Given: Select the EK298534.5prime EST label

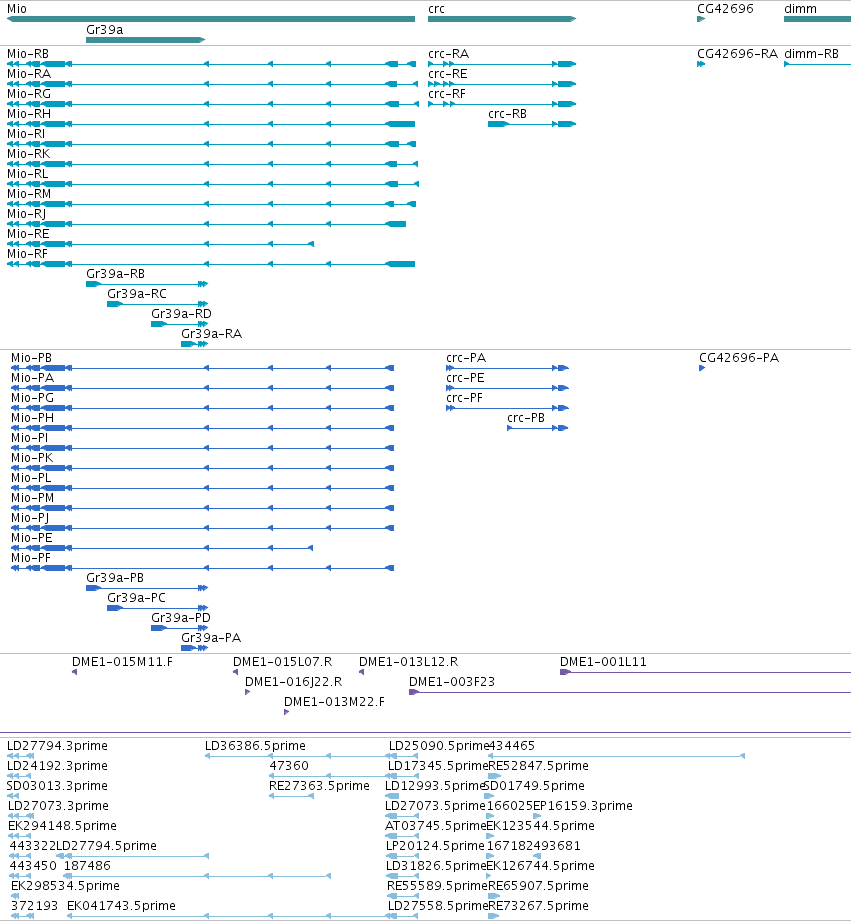Looking at the screenshot, I should [x=65, y=886].
